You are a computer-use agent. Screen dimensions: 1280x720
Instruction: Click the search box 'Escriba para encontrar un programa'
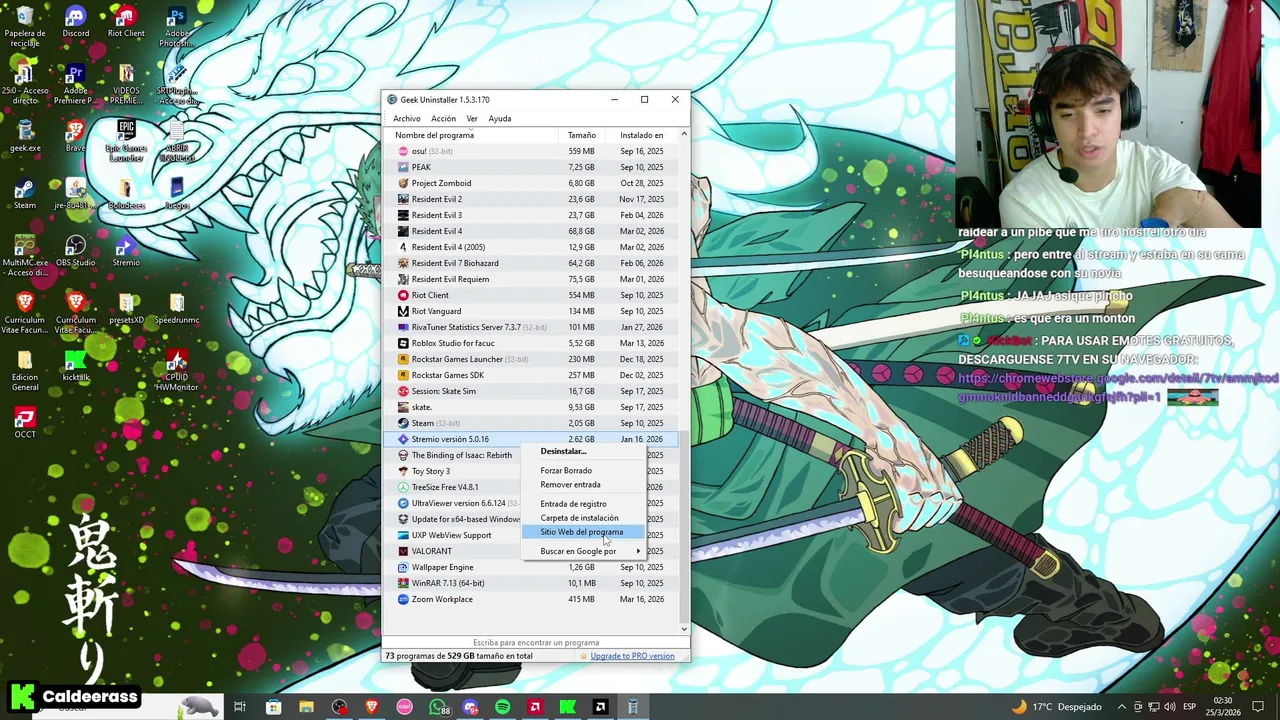pyautogui.click(x=536, y=643)
